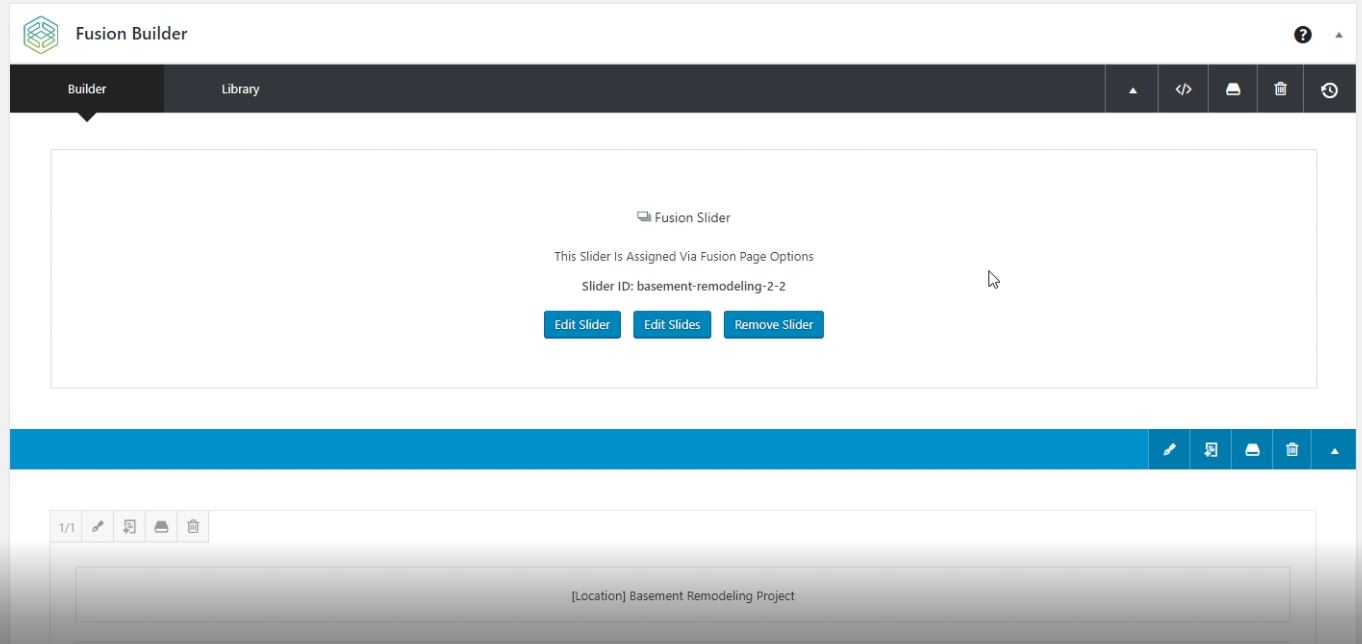This screenshot has width=1362, height=644.
Task: Open the Fusion Builder help question mark
Action: (1302, 35)
